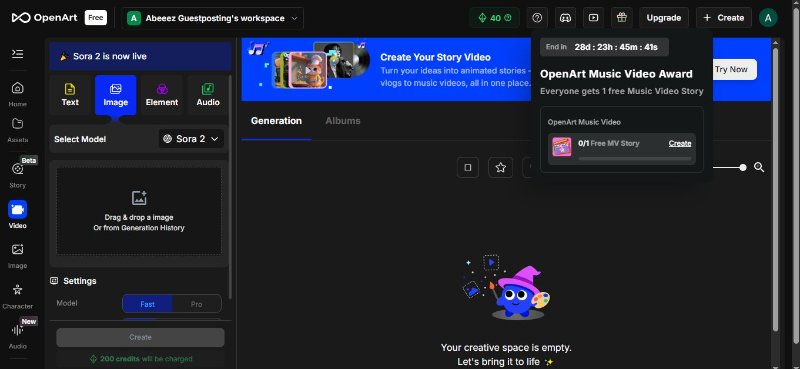Open the Character sidebar section
Image resolution: width=800 pixels, height=369 pixels.
tap(17, 296)
